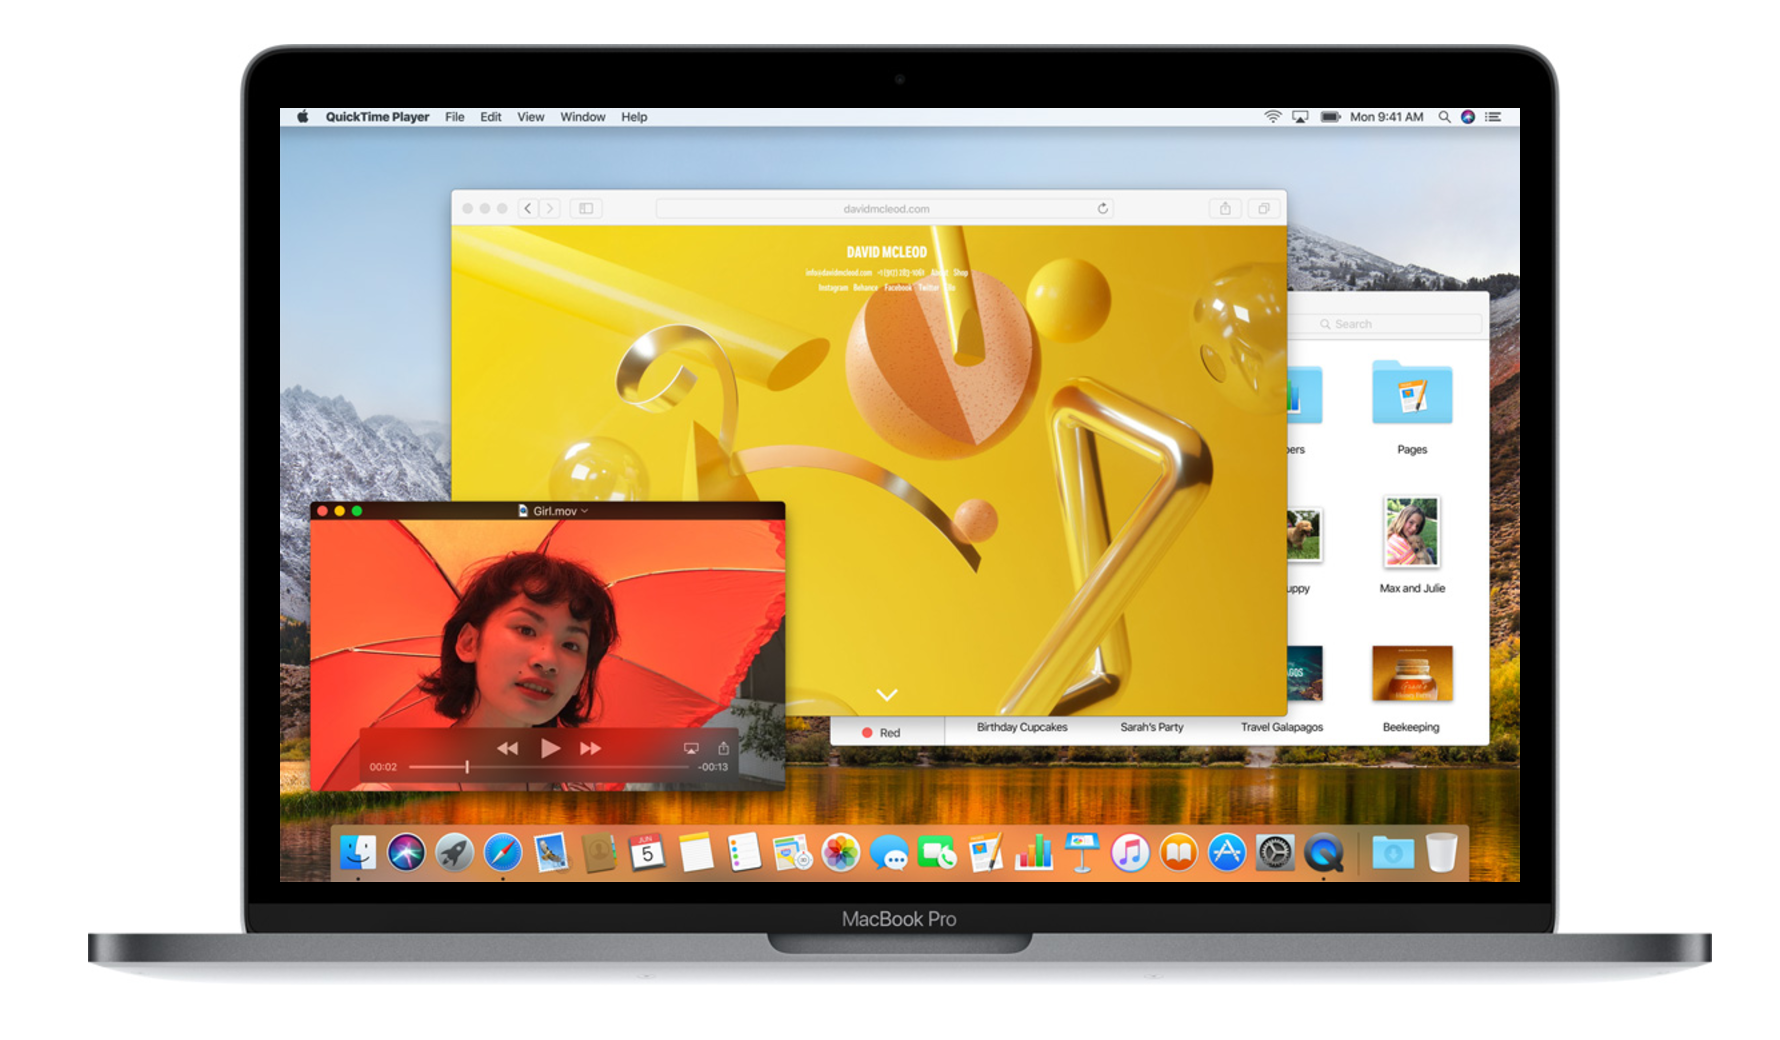Open System Preferences gear in Dock

coord(1275,853)
